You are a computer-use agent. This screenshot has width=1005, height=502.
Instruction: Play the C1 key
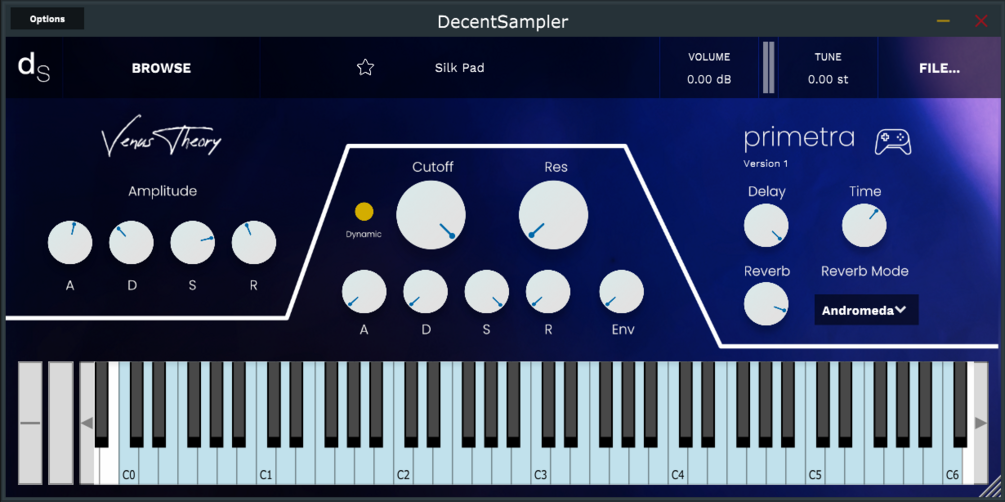click(265, 466)
